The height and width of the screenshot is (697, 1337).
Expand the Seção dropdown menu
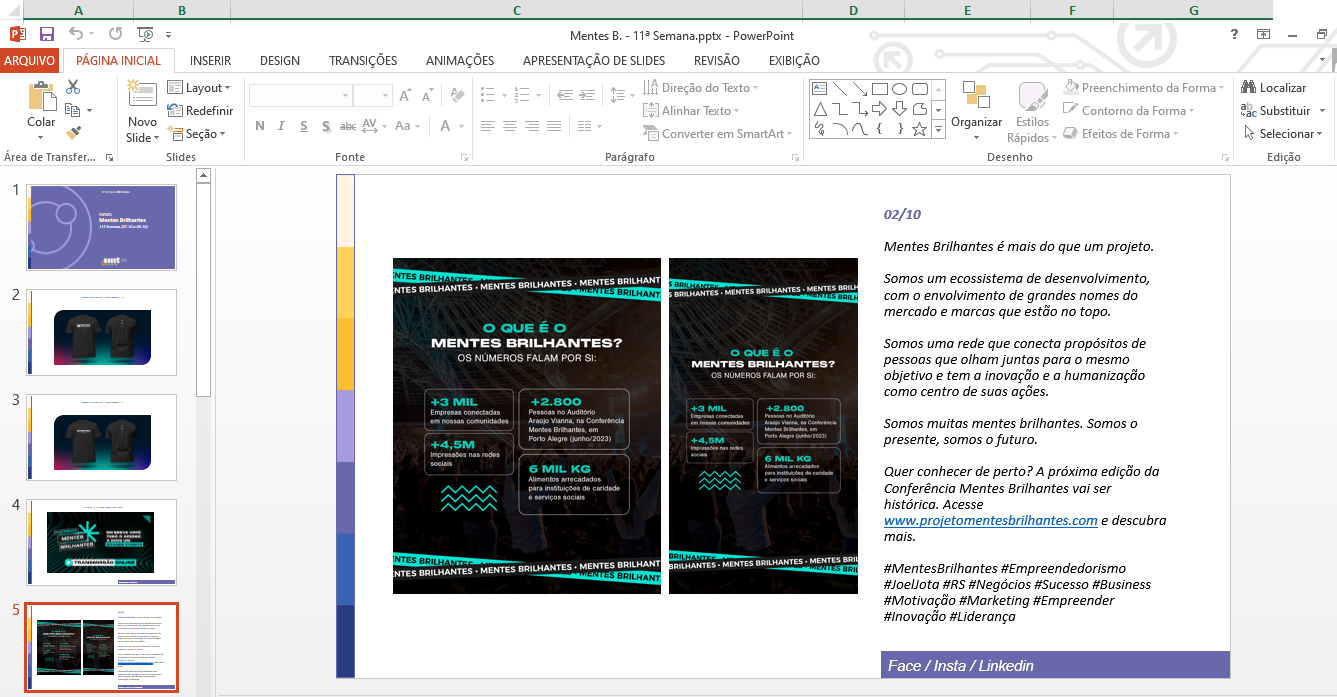point(197,133)
